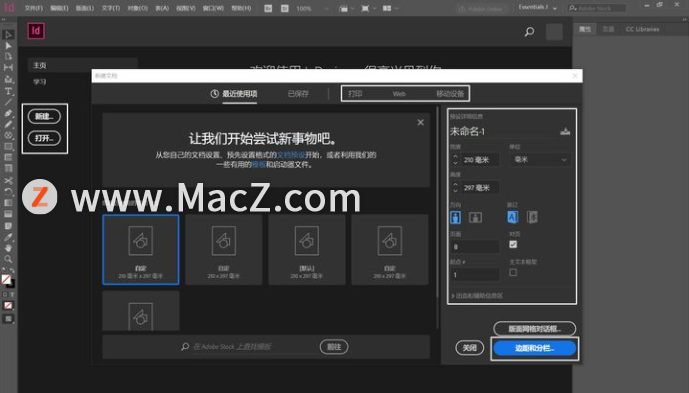Select the Gradient Swatch tool
Viewport: 689px width, 393px height.
pyautogui.click(x=8, y=203)
